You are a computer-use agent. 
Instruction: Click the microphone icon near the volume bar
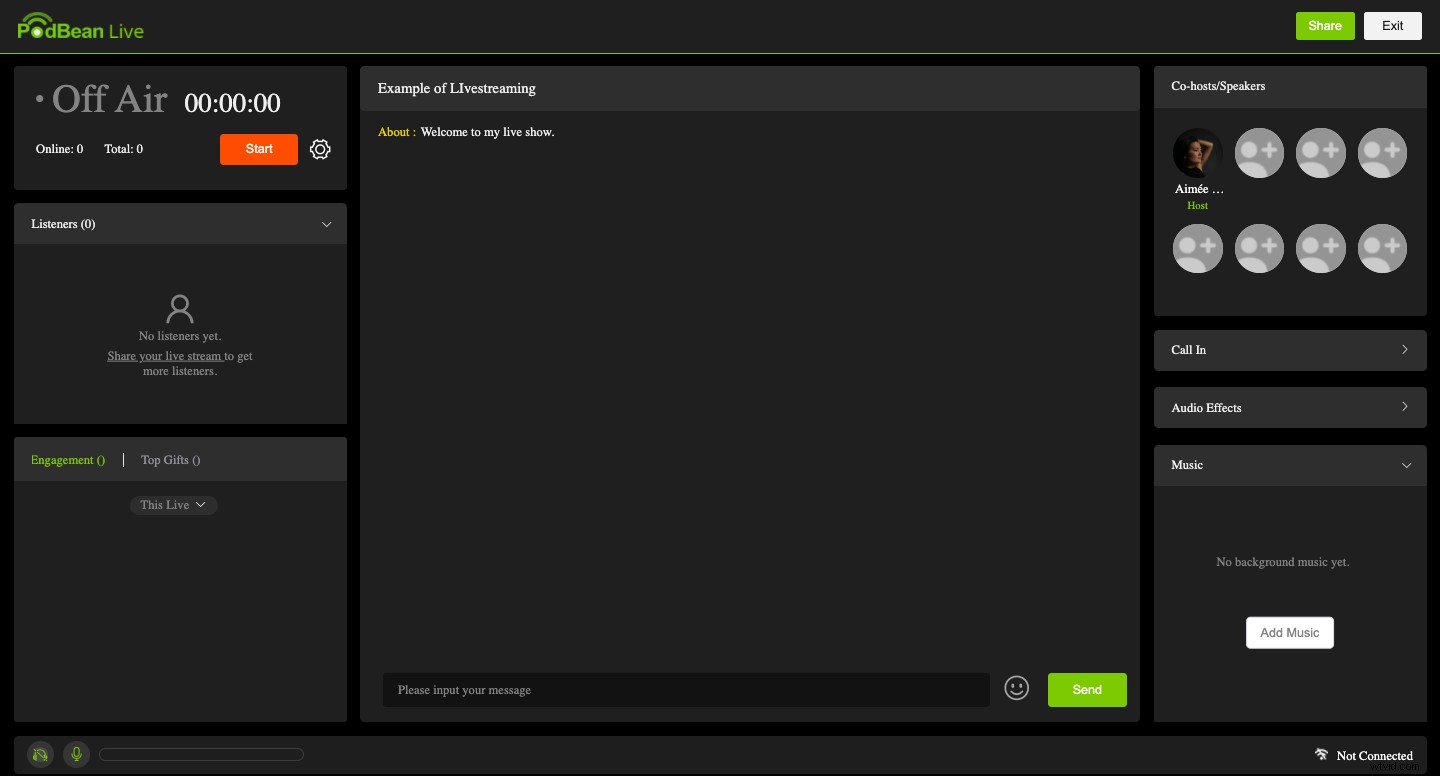(x=76, y=754)
